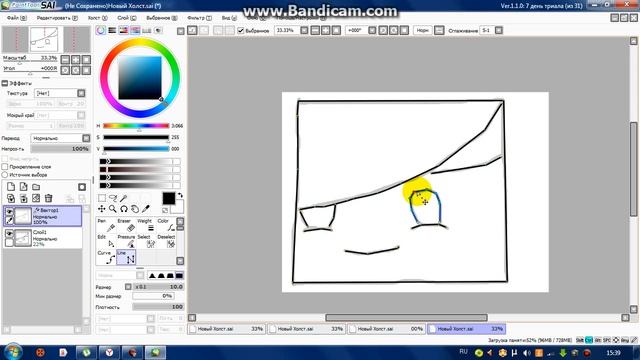Screen dimensions: 640x360
Task: Open the brush size multiplier dropdown
Action: [x=128, y=287]
